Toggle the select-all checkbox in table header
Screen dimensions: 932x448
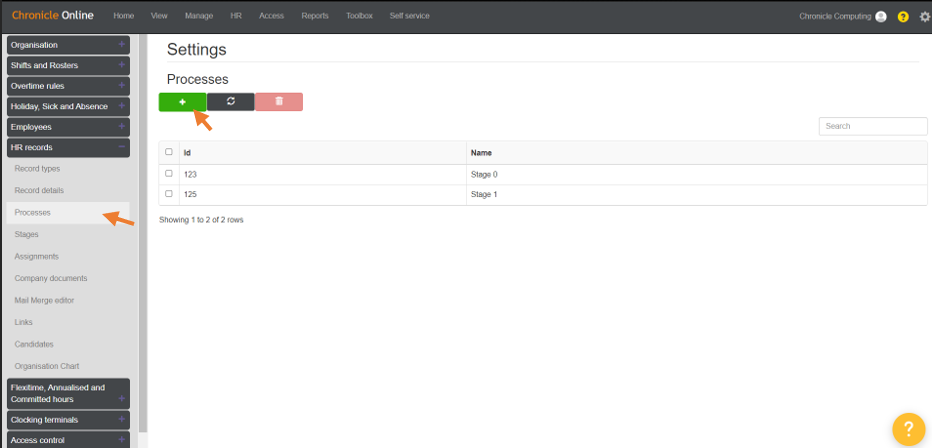(169, 152)
